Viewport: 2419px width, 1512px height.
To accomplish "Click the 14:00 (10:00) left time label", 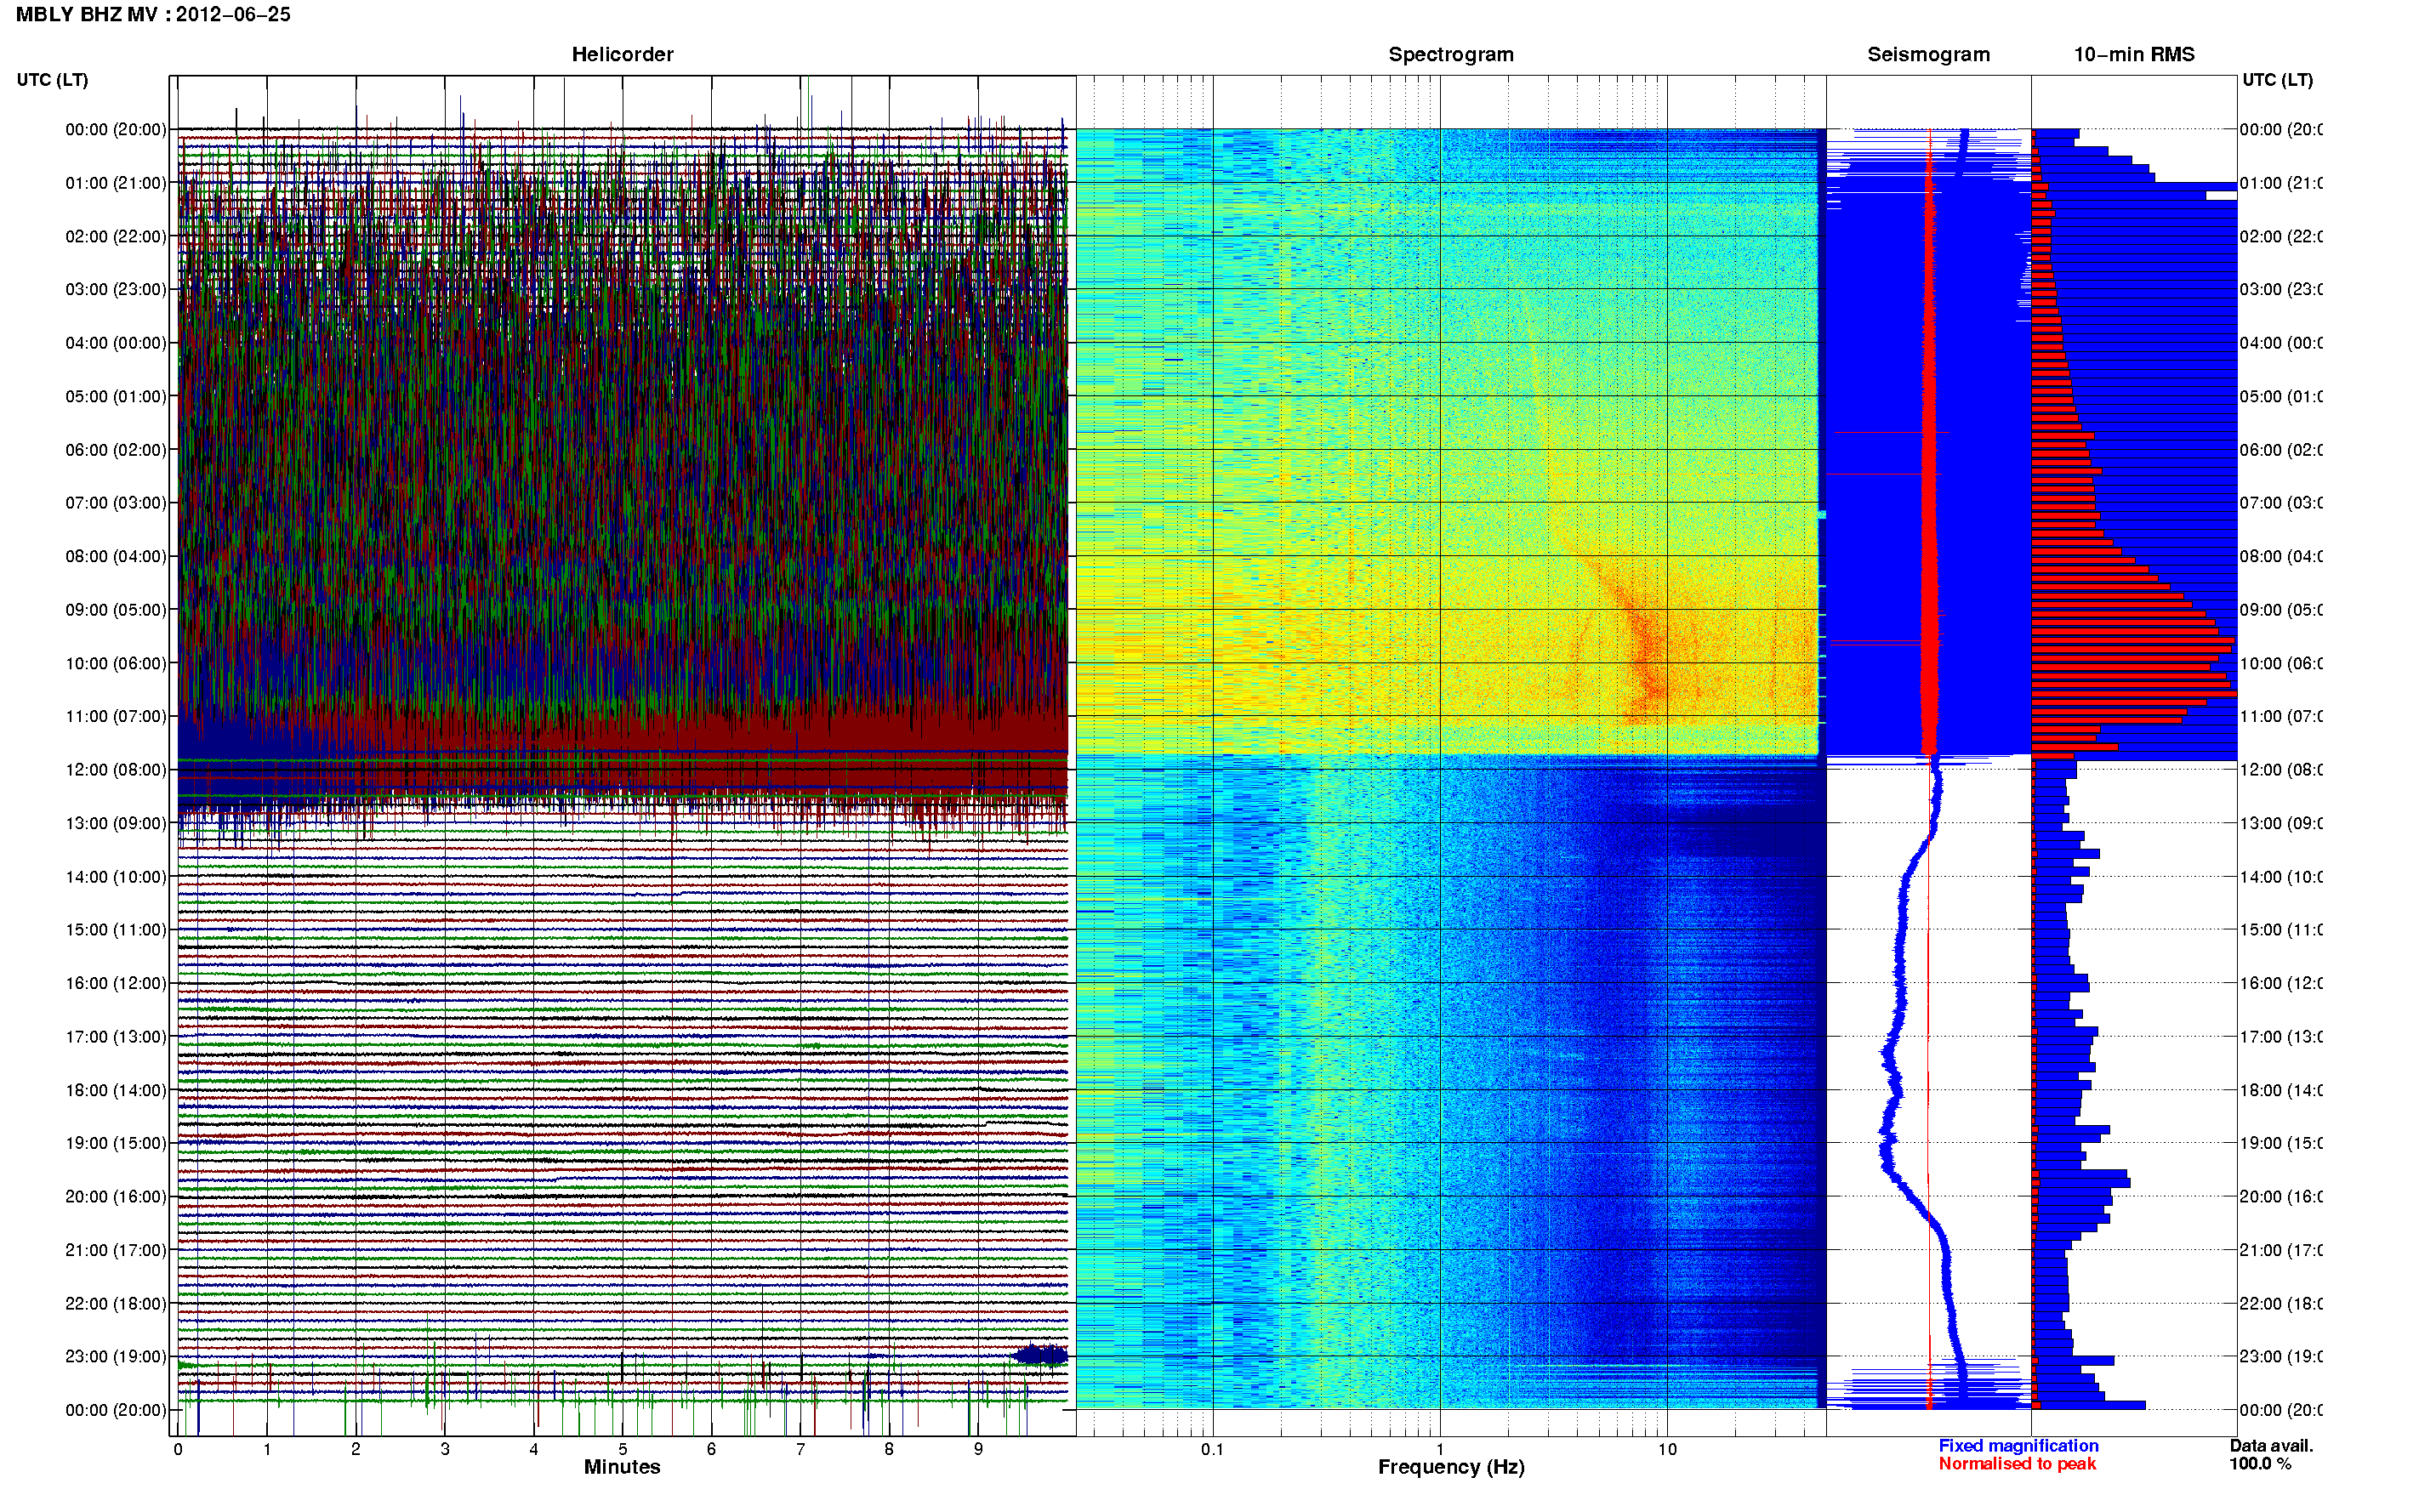I will 116,877.
